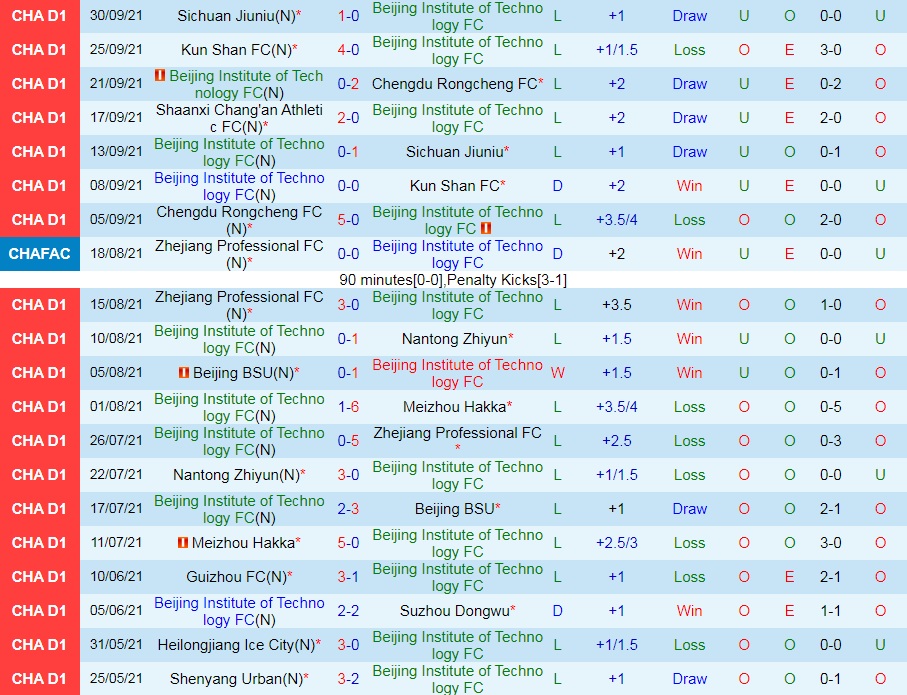
Task: Open Nantong Zhiyun(N) team link on 22/07/21
Action: 239,475
